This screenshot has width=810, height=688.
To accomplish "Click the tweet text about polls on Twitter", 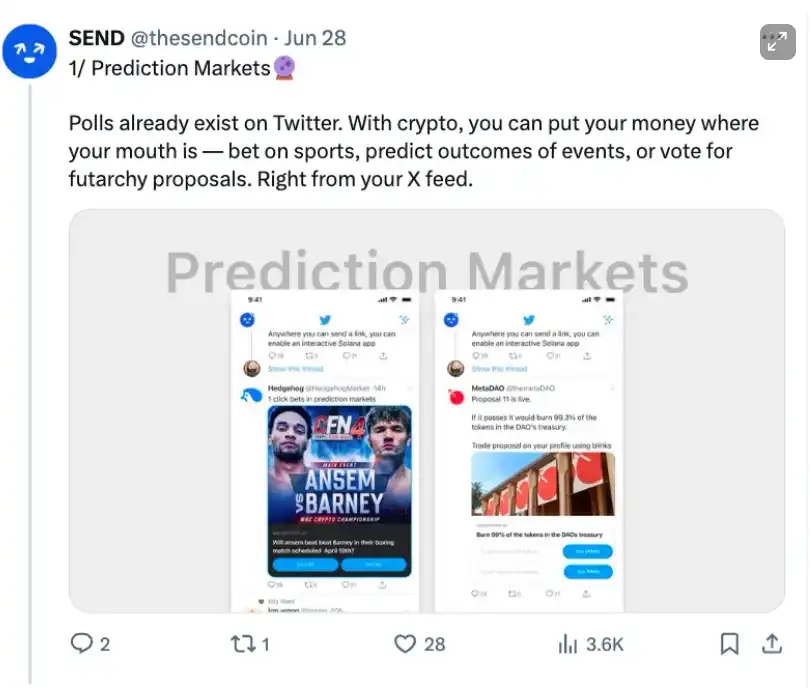I will [x=413, y=152].
